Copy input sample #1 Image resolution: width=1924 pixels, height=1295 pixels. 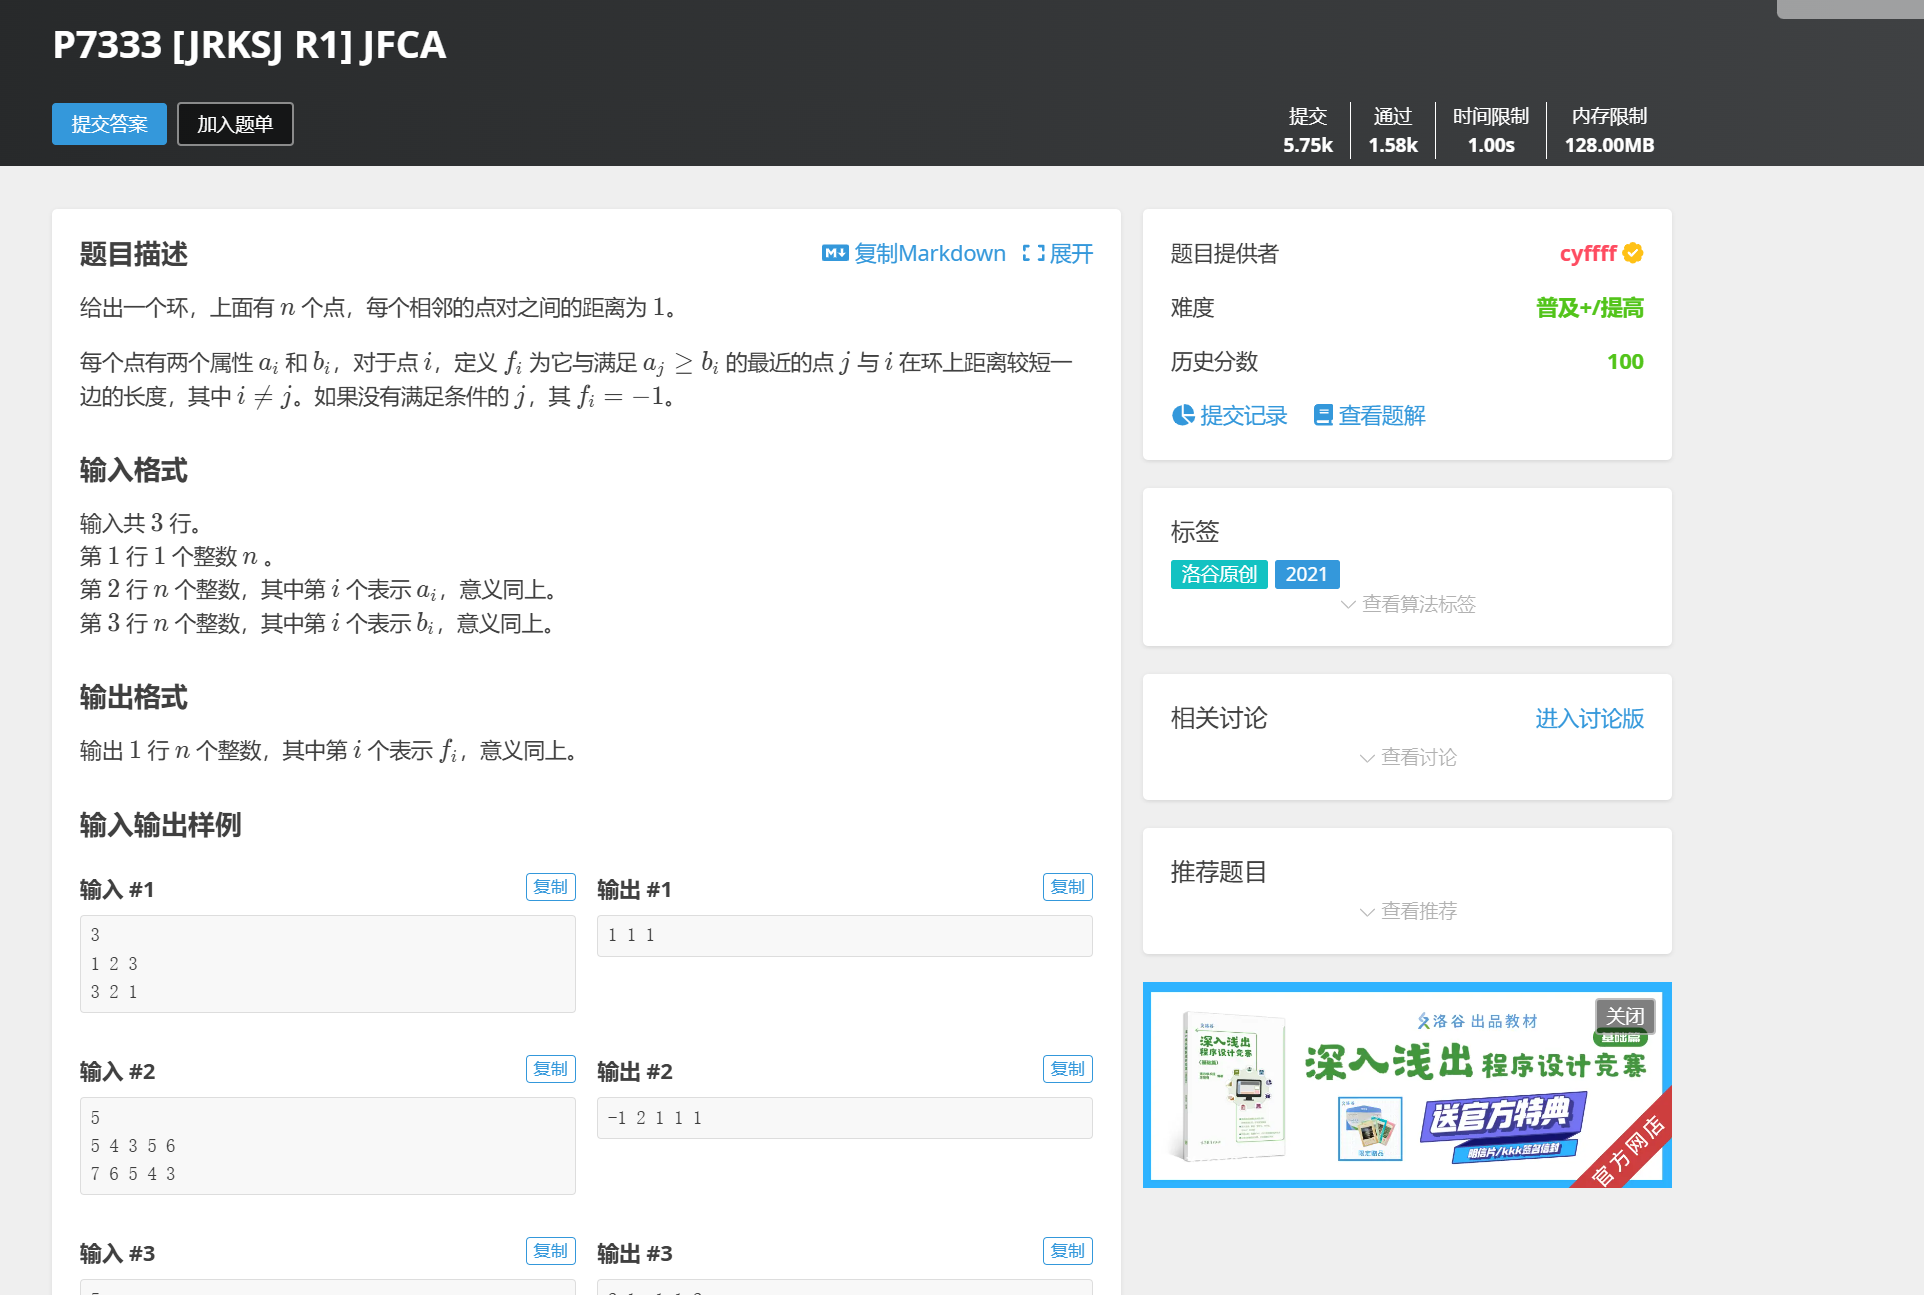point(550,887)
